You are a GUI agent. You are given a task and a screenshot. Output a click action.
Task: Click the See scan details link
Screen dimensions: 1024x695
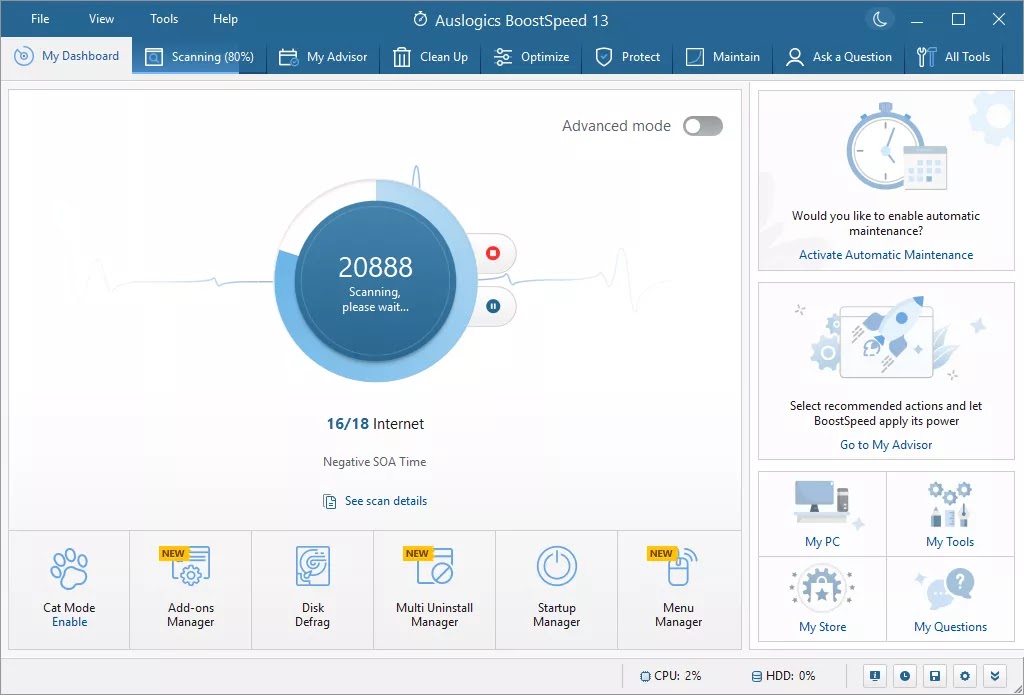385,501
